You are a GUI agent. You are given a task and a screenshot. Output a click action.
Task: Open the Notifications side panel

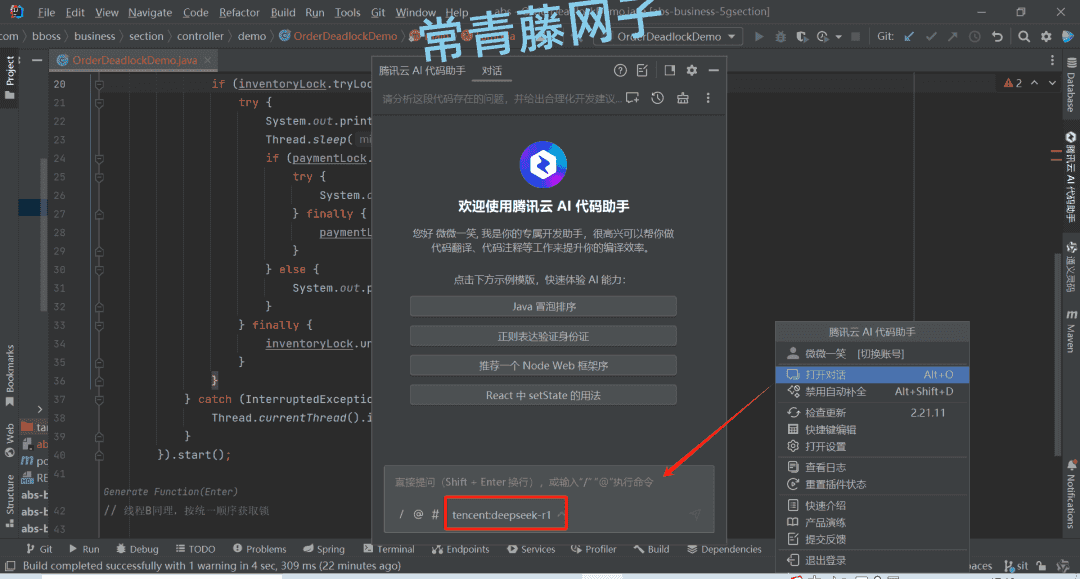(x=1071, y=494)
